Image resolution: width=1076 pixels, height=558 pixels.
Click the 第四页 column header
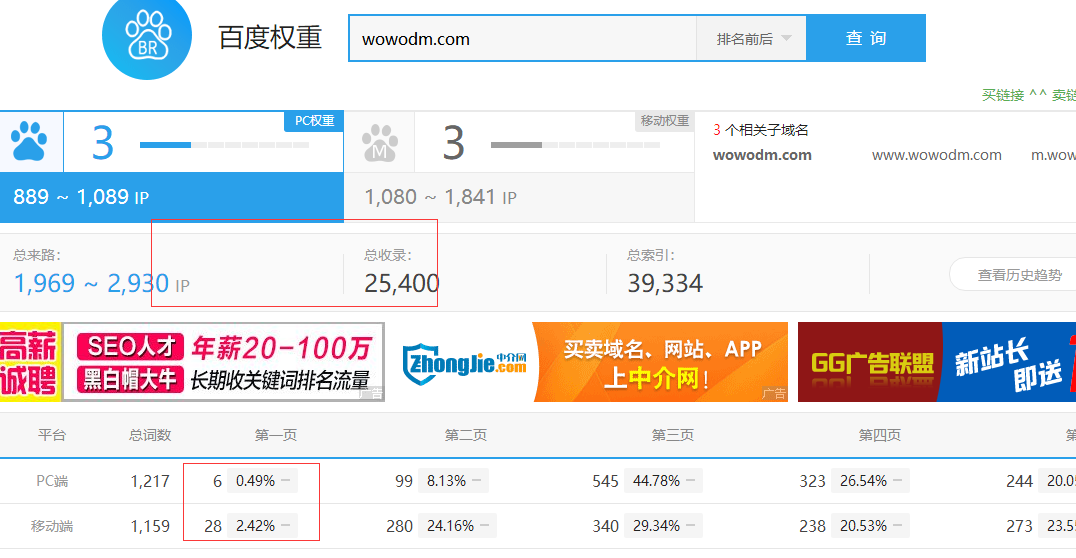879,435
